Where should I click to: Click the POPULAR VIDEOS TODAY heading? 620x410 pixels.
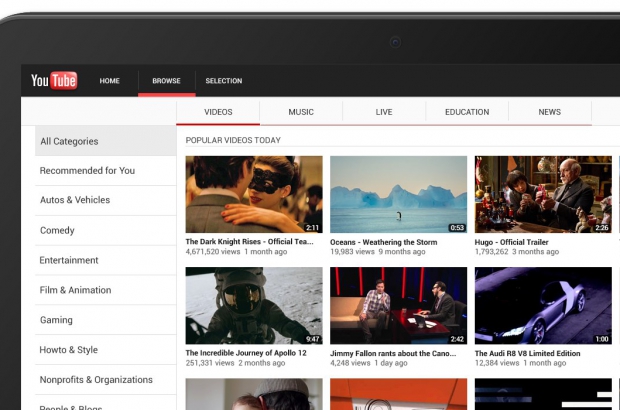point(233,140)
